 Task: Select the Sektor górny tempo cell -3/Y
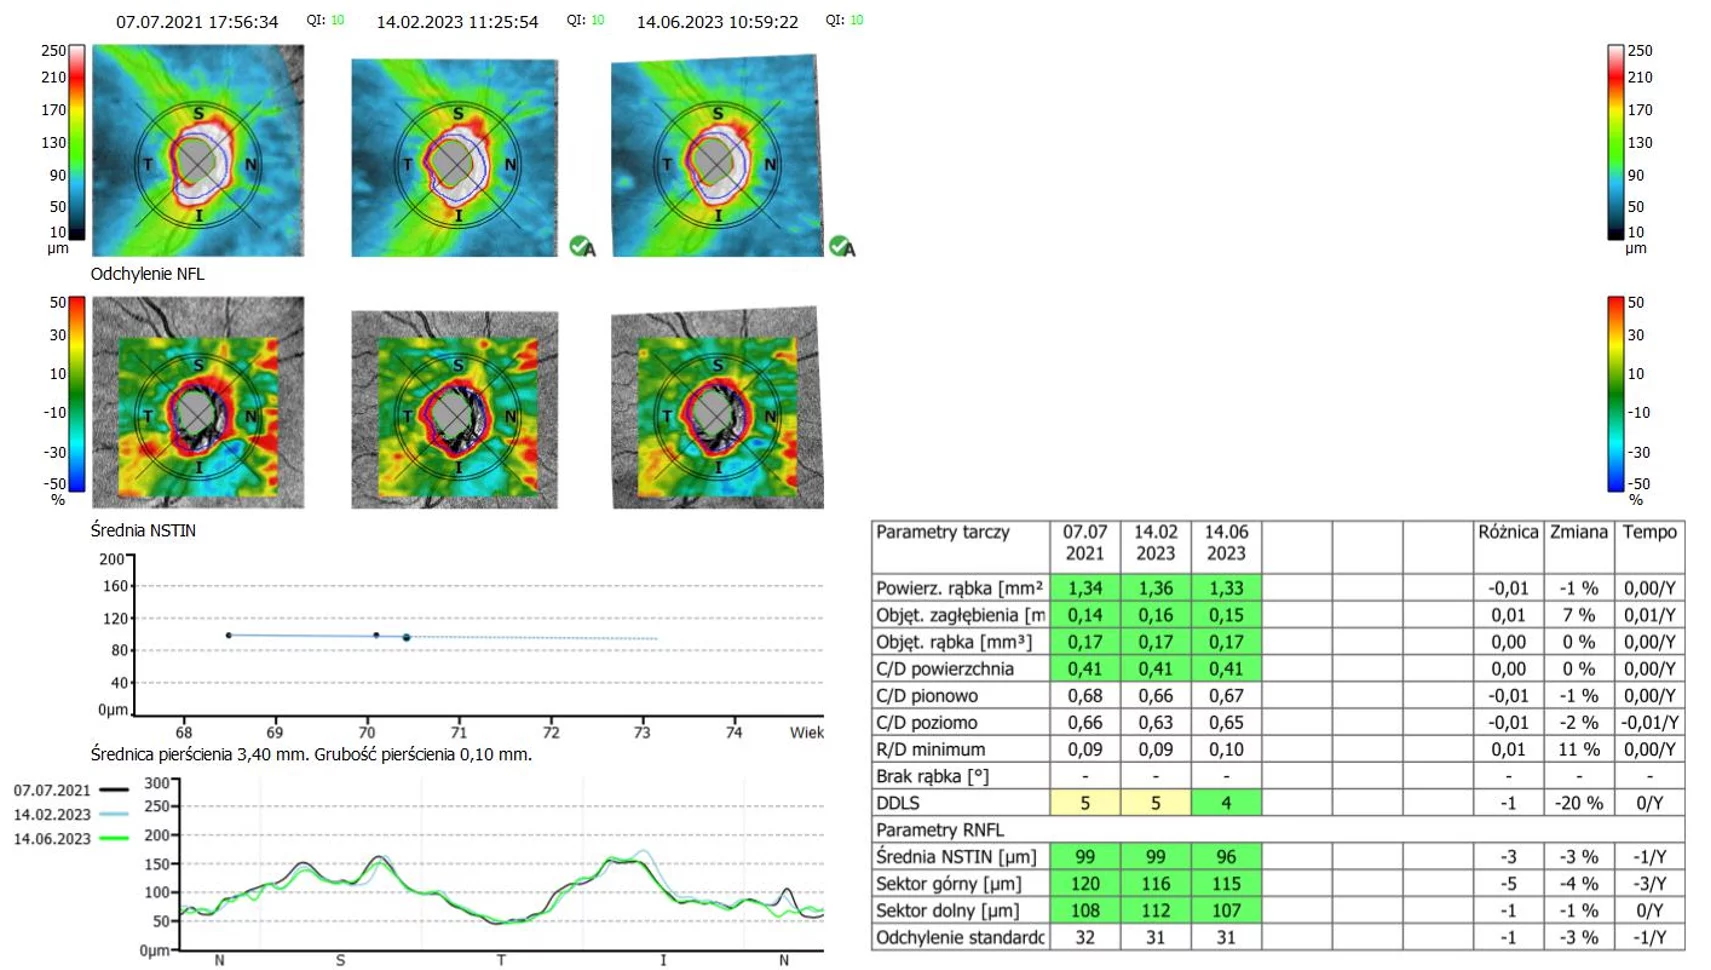click(1650, 884)
